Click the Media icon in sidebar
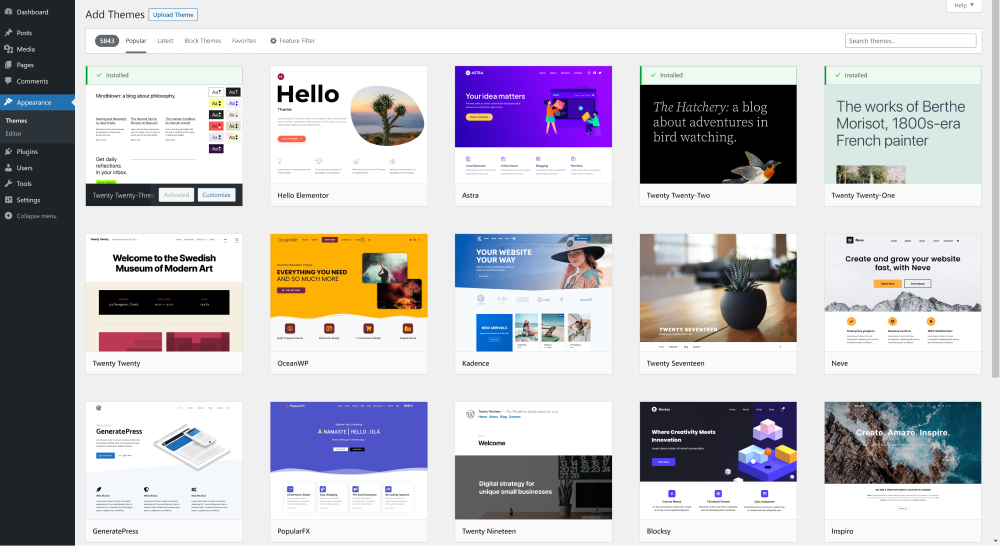Viewport: 1000px width, 546px height. pos(8,48)
